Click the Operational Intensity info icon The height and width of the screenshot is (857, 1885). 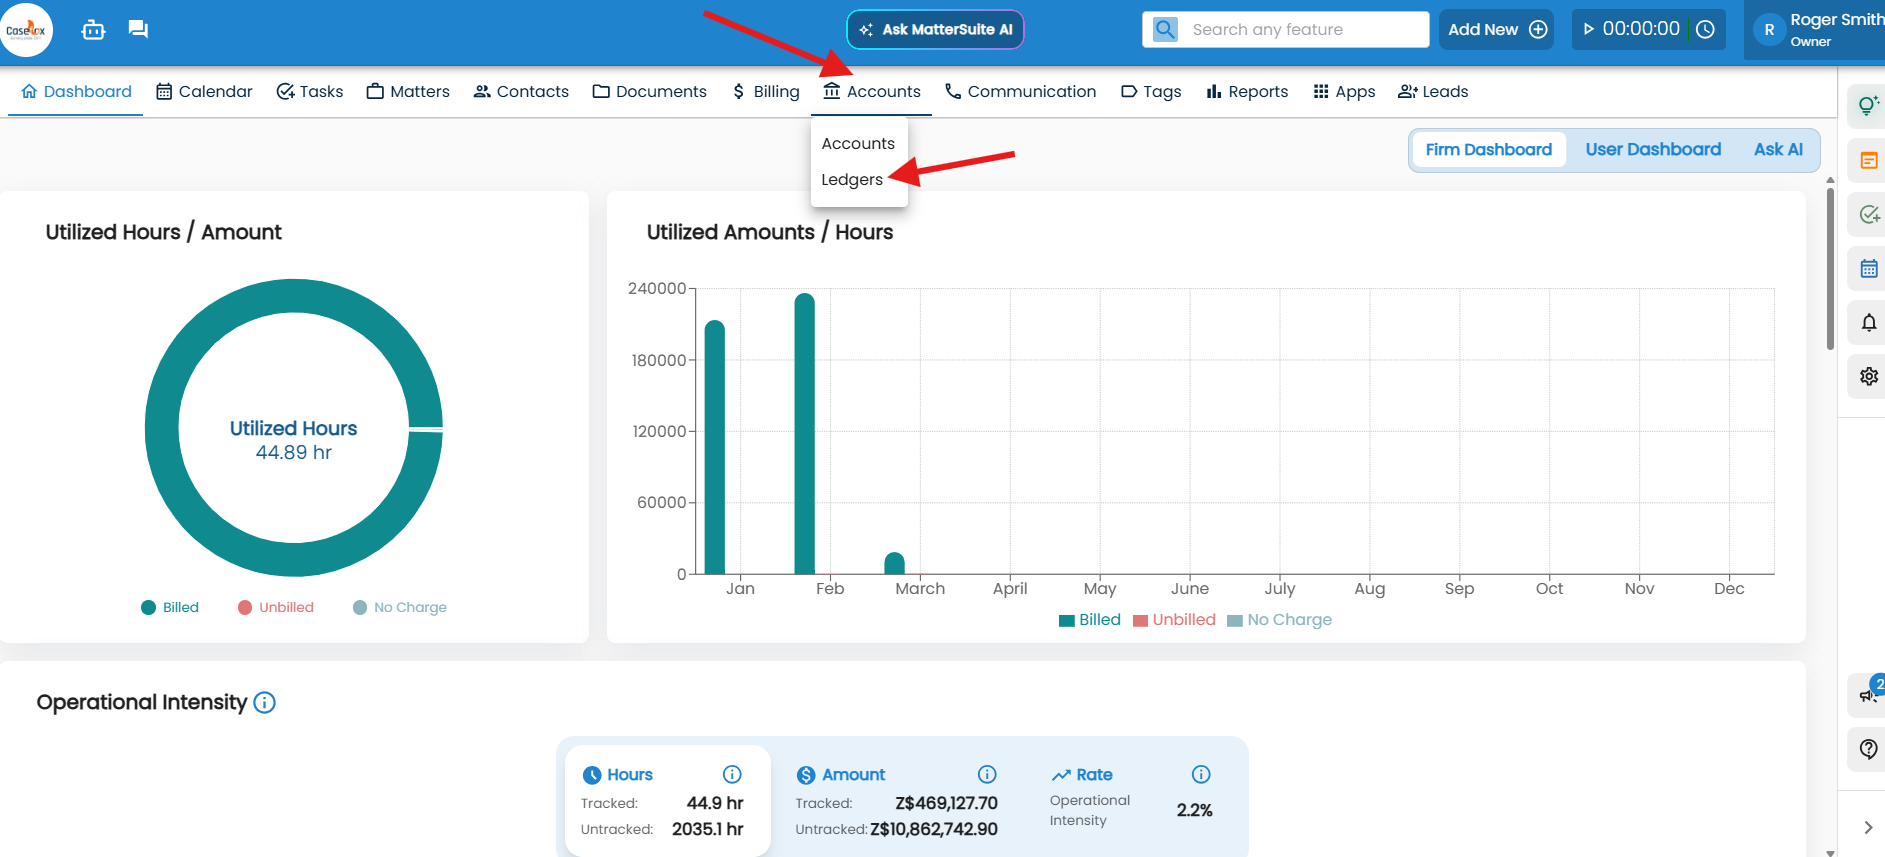(x=265, y=703)
